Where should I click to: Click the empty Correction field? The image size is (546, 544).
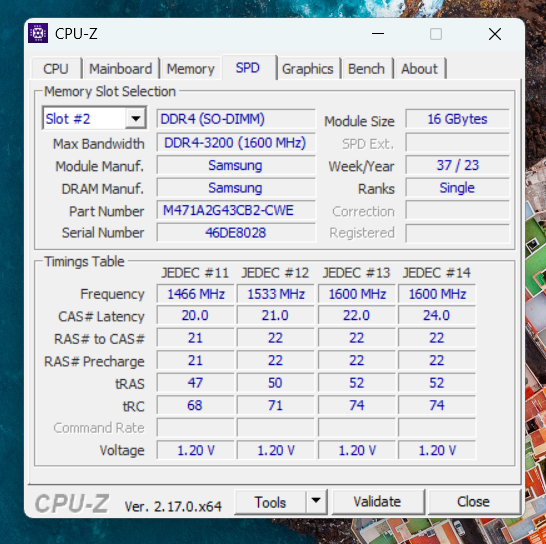coord(457,210)
